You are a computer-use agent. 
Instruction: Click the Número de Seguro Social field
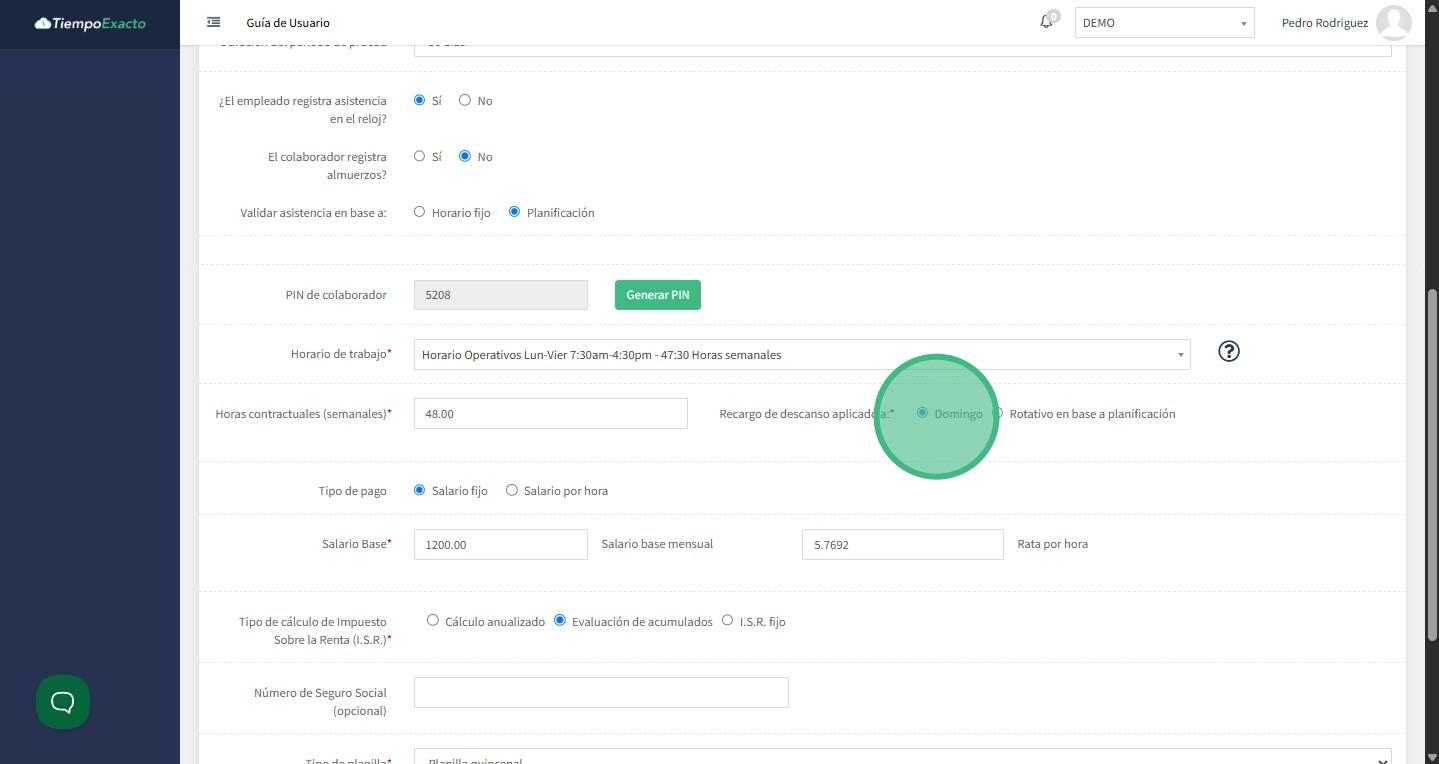pyautogui.click(x=601, y=692)
